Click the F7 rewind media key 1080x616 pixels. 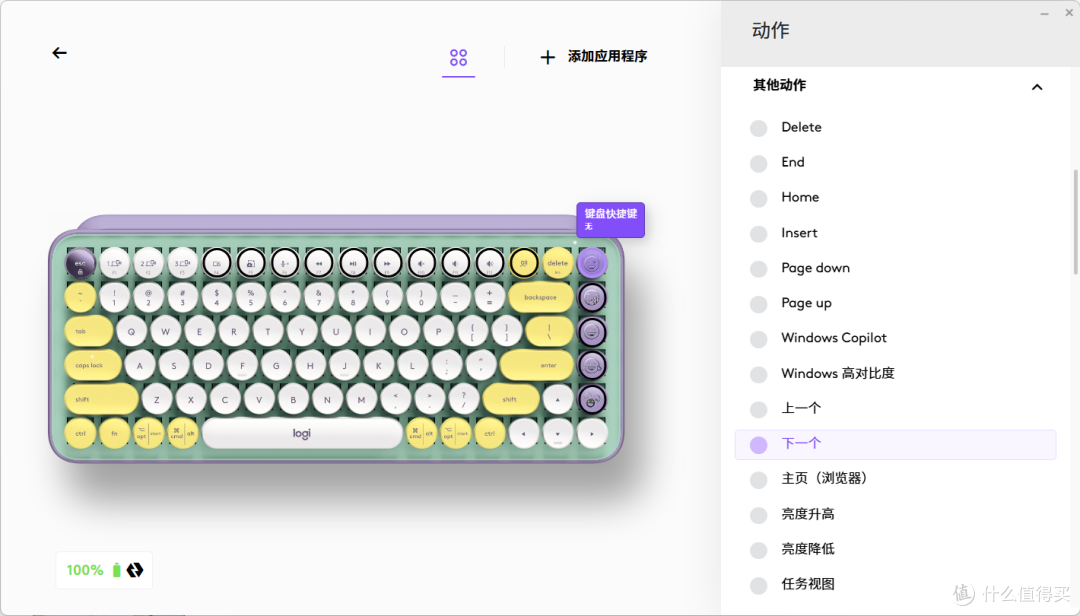(319, 263)
